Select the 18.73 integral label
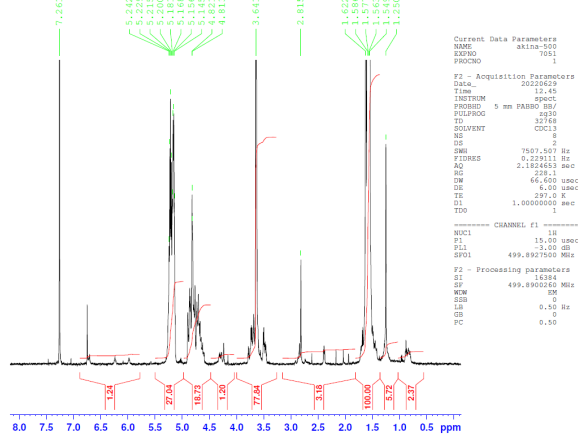Viewport: 585px width, 437px height. point(198,395)
